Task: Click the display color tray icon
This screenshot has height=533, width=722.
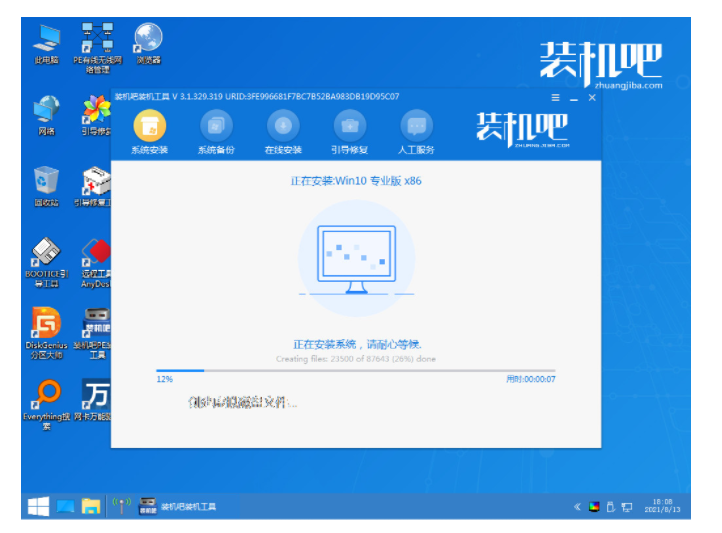Action: (x=594, y=507)
